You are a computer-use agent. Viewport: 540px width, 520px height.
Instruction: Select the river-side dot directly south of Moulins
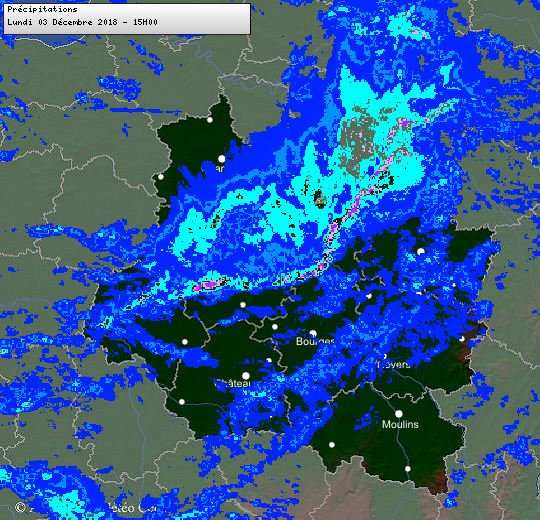407,469
